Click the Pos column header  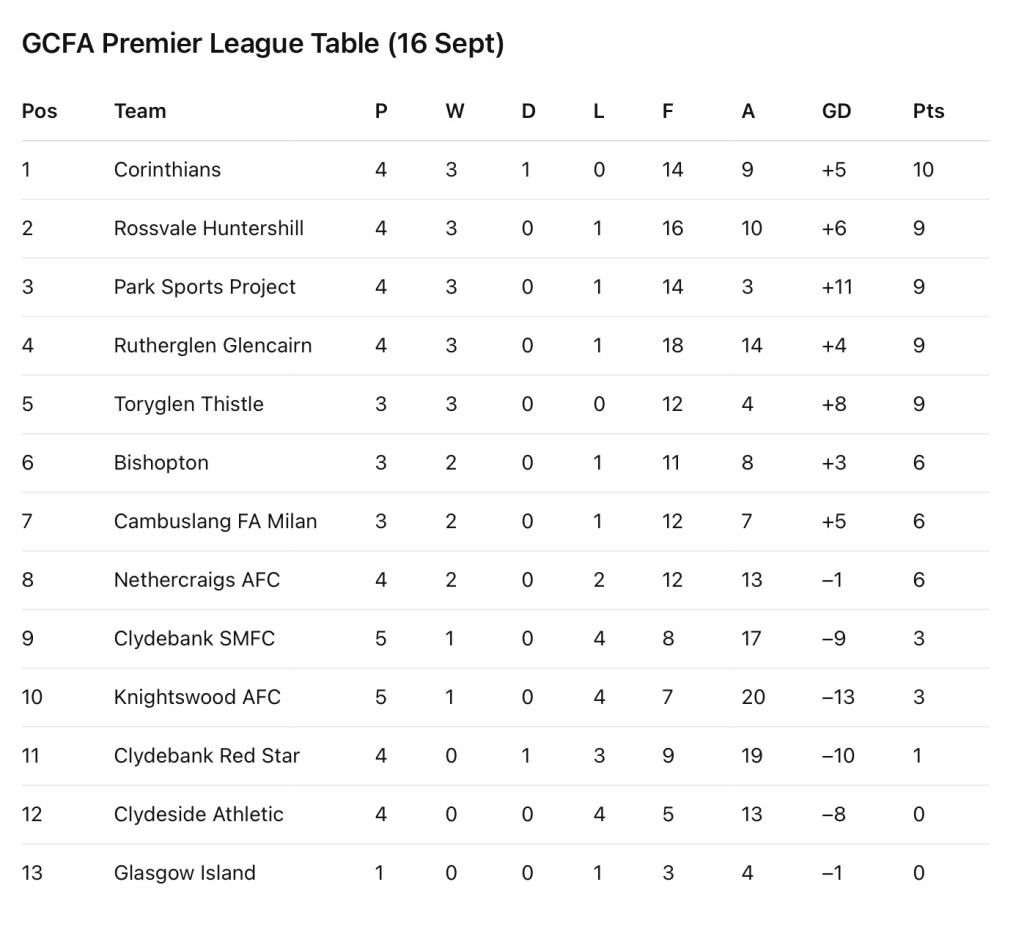tap(40, 111)
